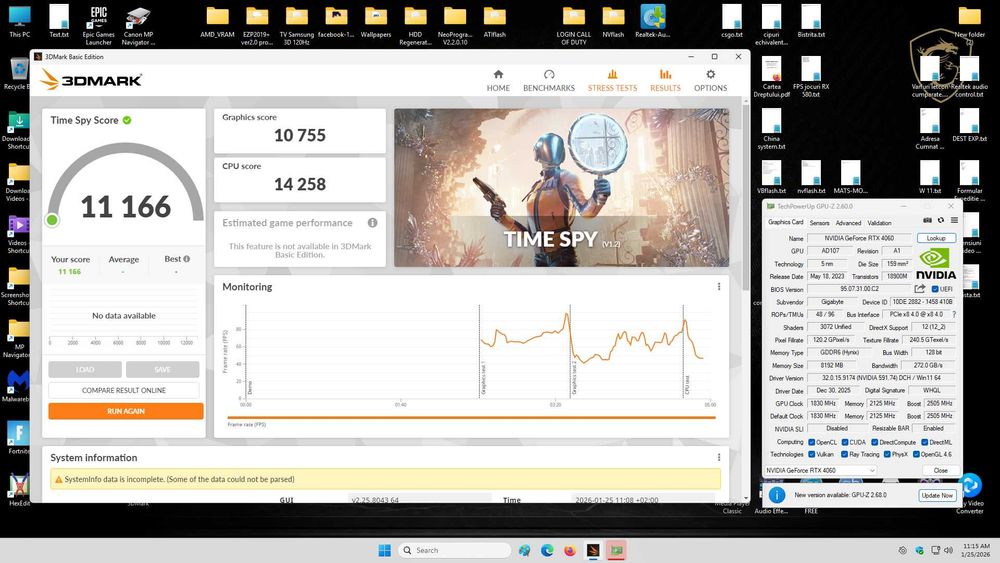
Task: Click the info icon next to Best
Action: pyautogui.click(x=186, y=259)
